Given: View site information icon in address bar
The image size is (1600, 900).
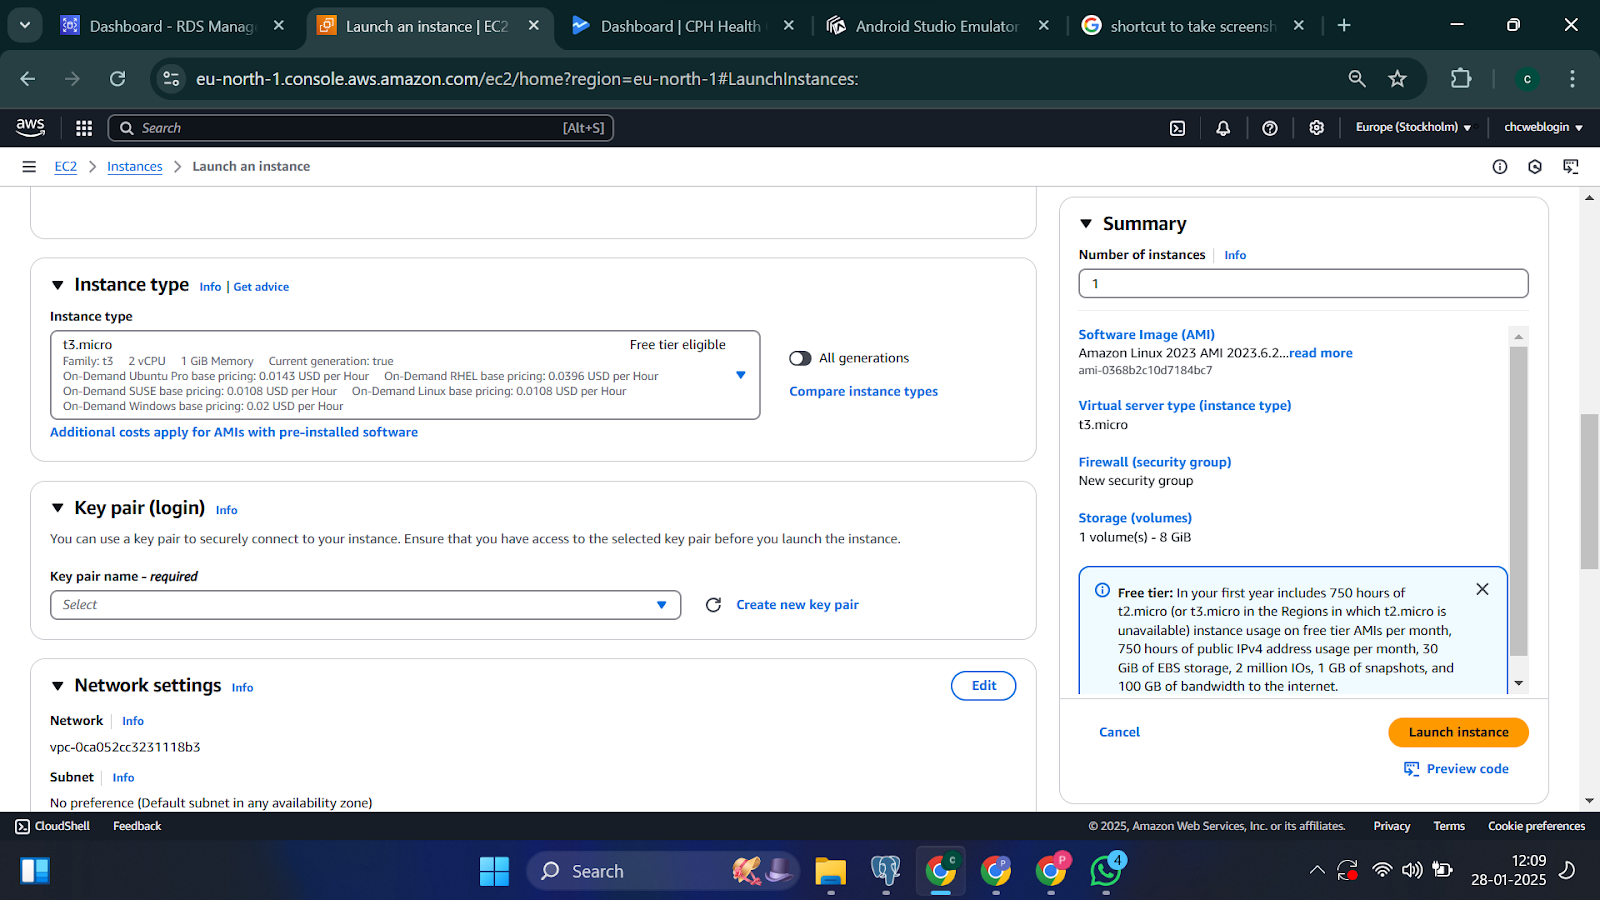Looking at the screenshot, I should pos(171,79).
